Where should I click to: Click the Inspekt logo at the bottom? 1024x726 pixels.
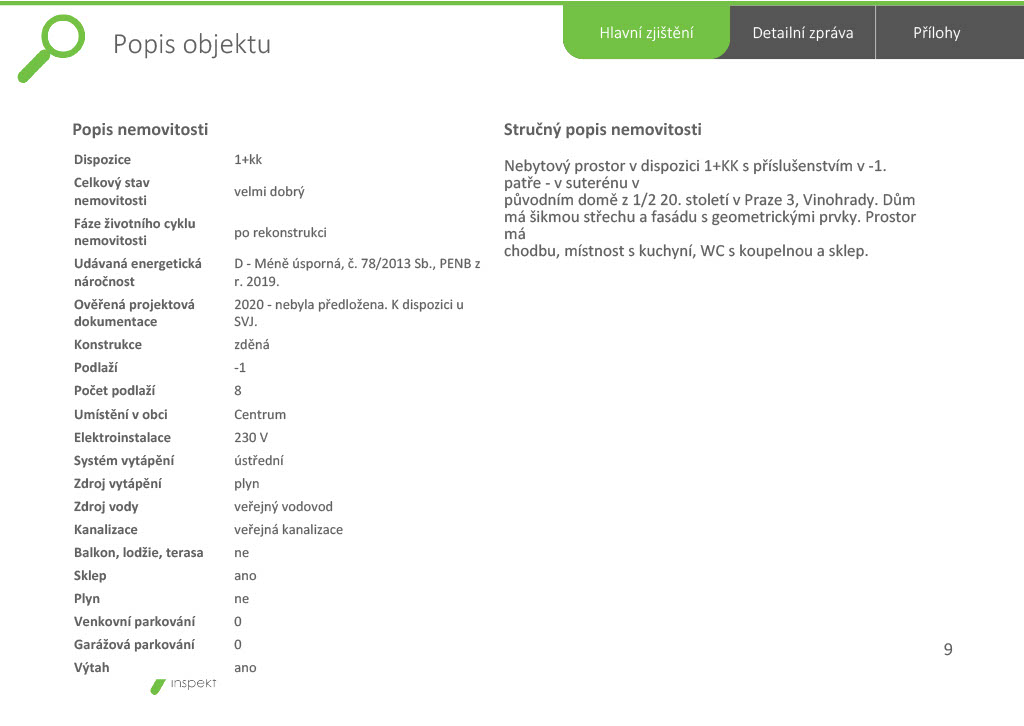click(185, 685)
